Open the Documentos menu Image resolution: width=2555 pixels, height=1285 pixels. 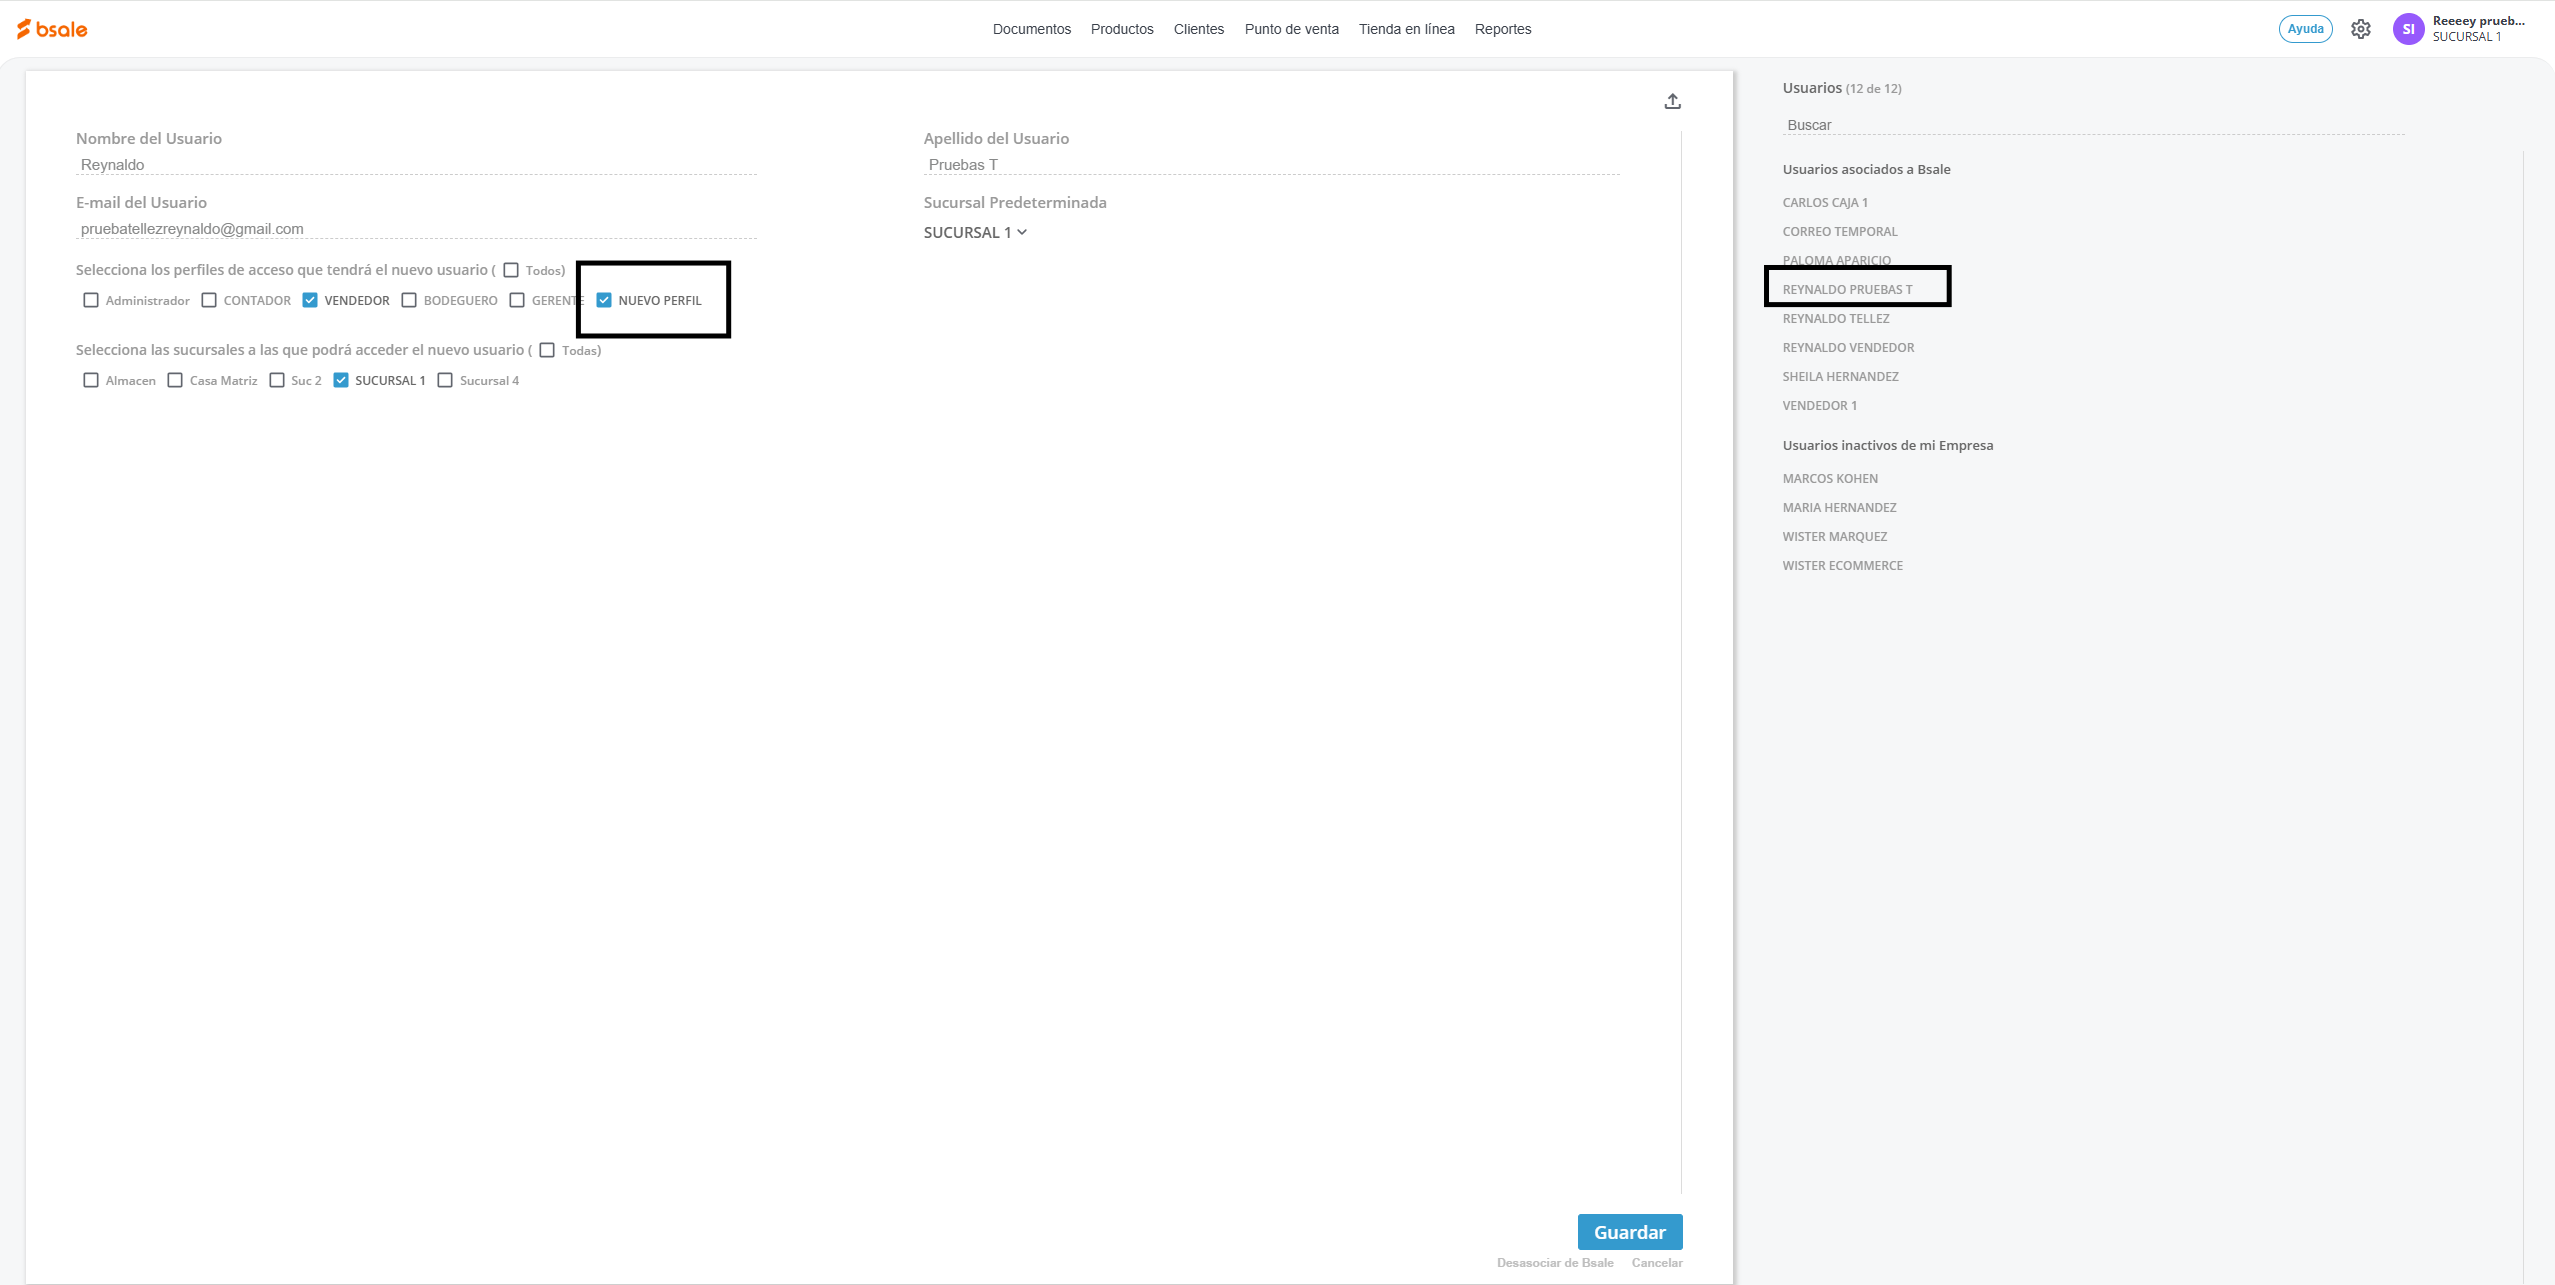(1031, 29)
